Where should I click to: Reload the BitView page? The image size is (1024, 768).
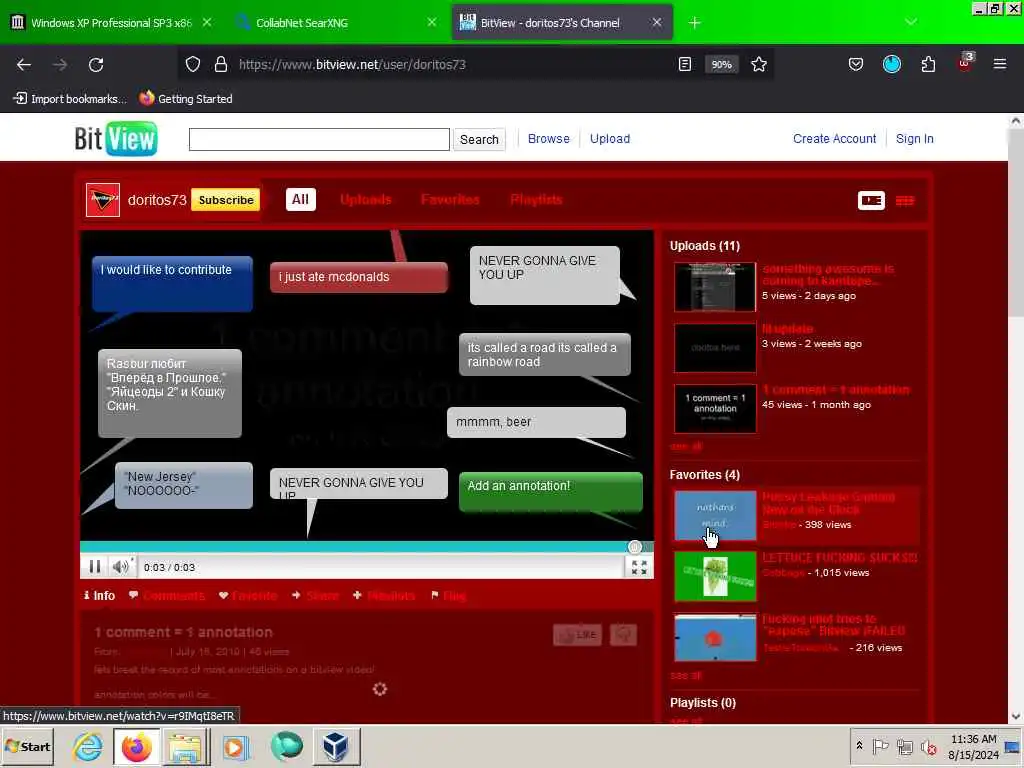click(x=96, y=65)
